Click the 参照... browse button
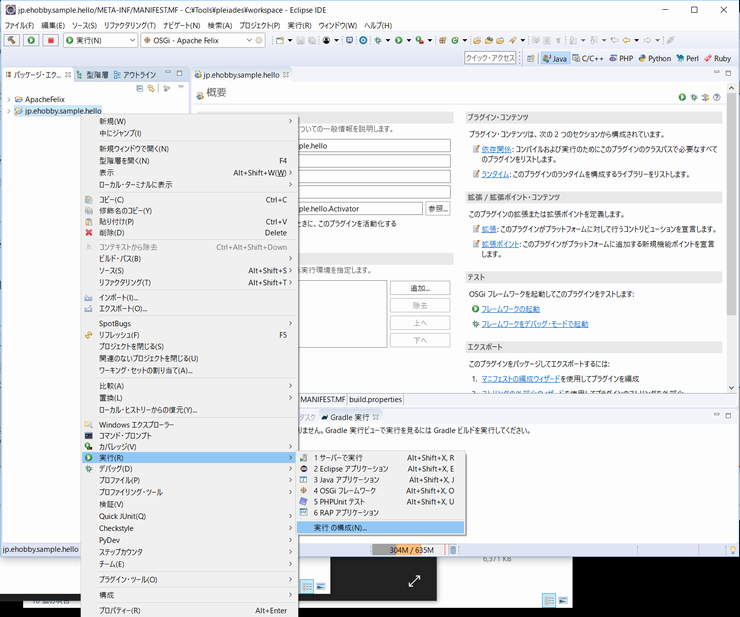740x617 pixels. (437, 208)
